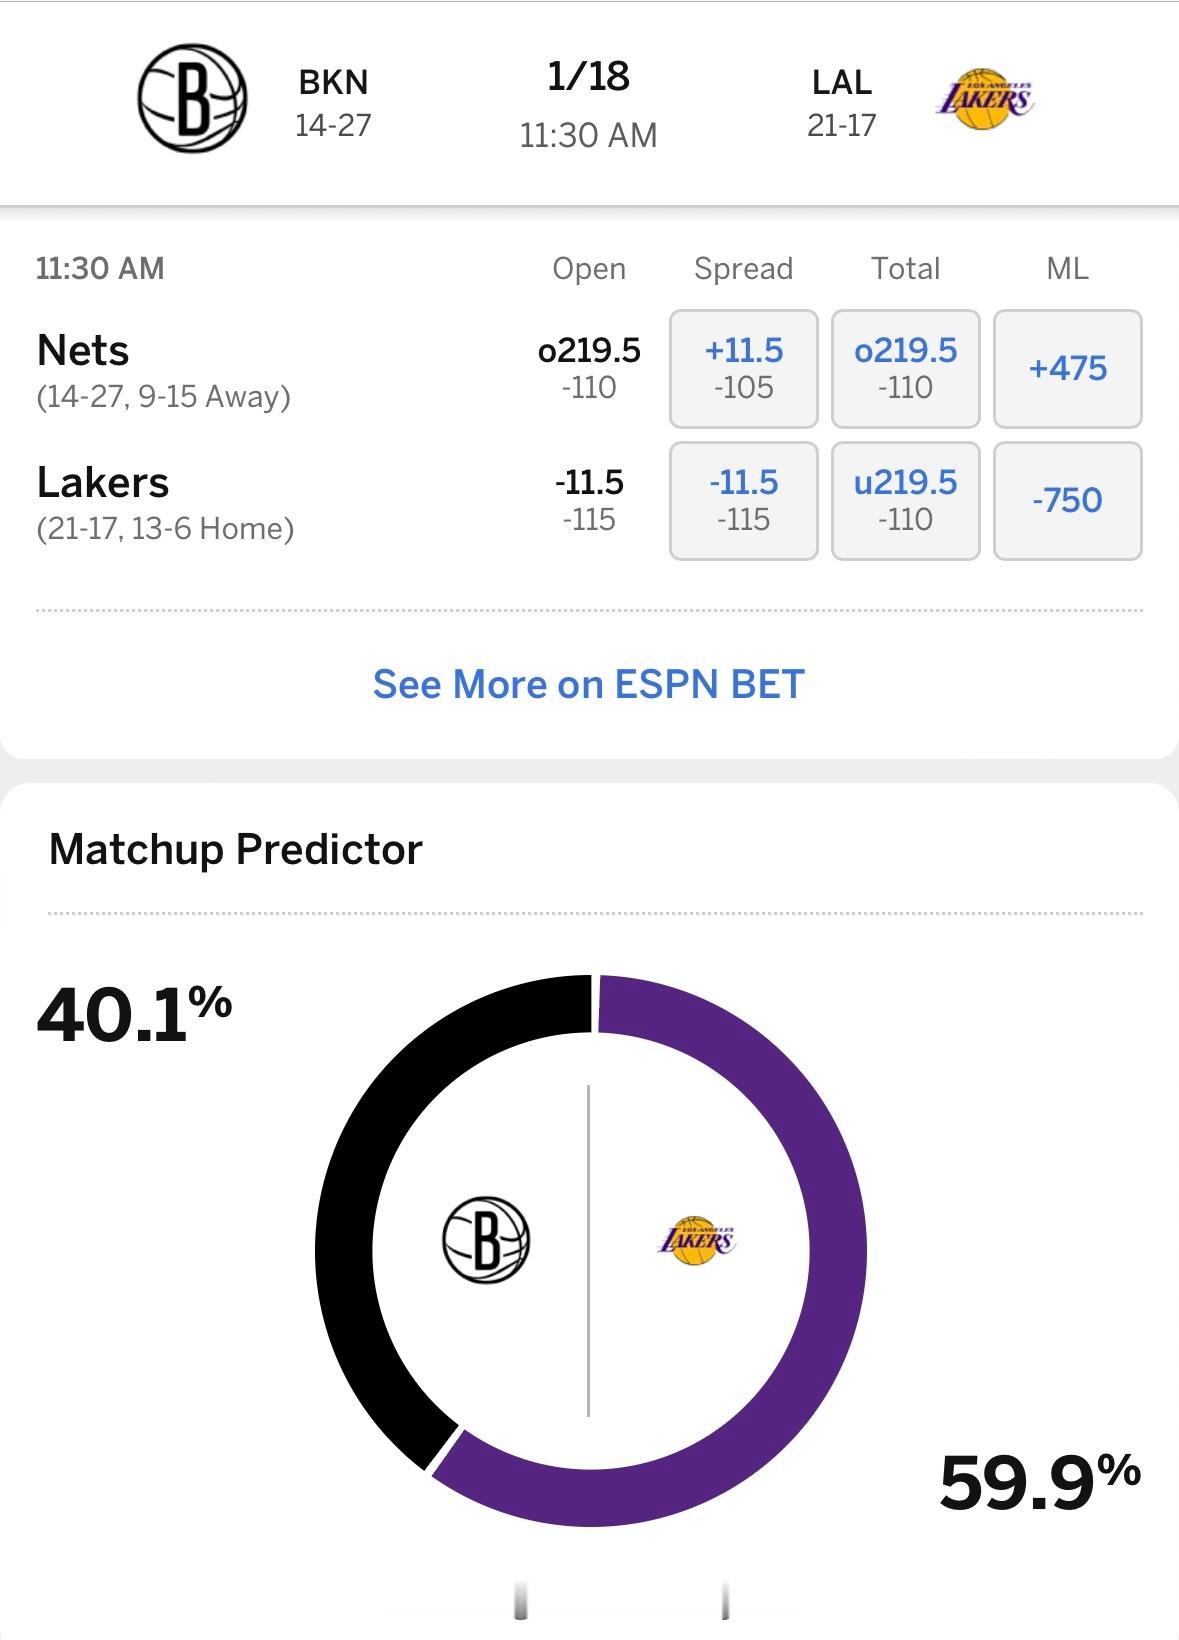Tap the Matchup Predictor heading

click(236, 849)
